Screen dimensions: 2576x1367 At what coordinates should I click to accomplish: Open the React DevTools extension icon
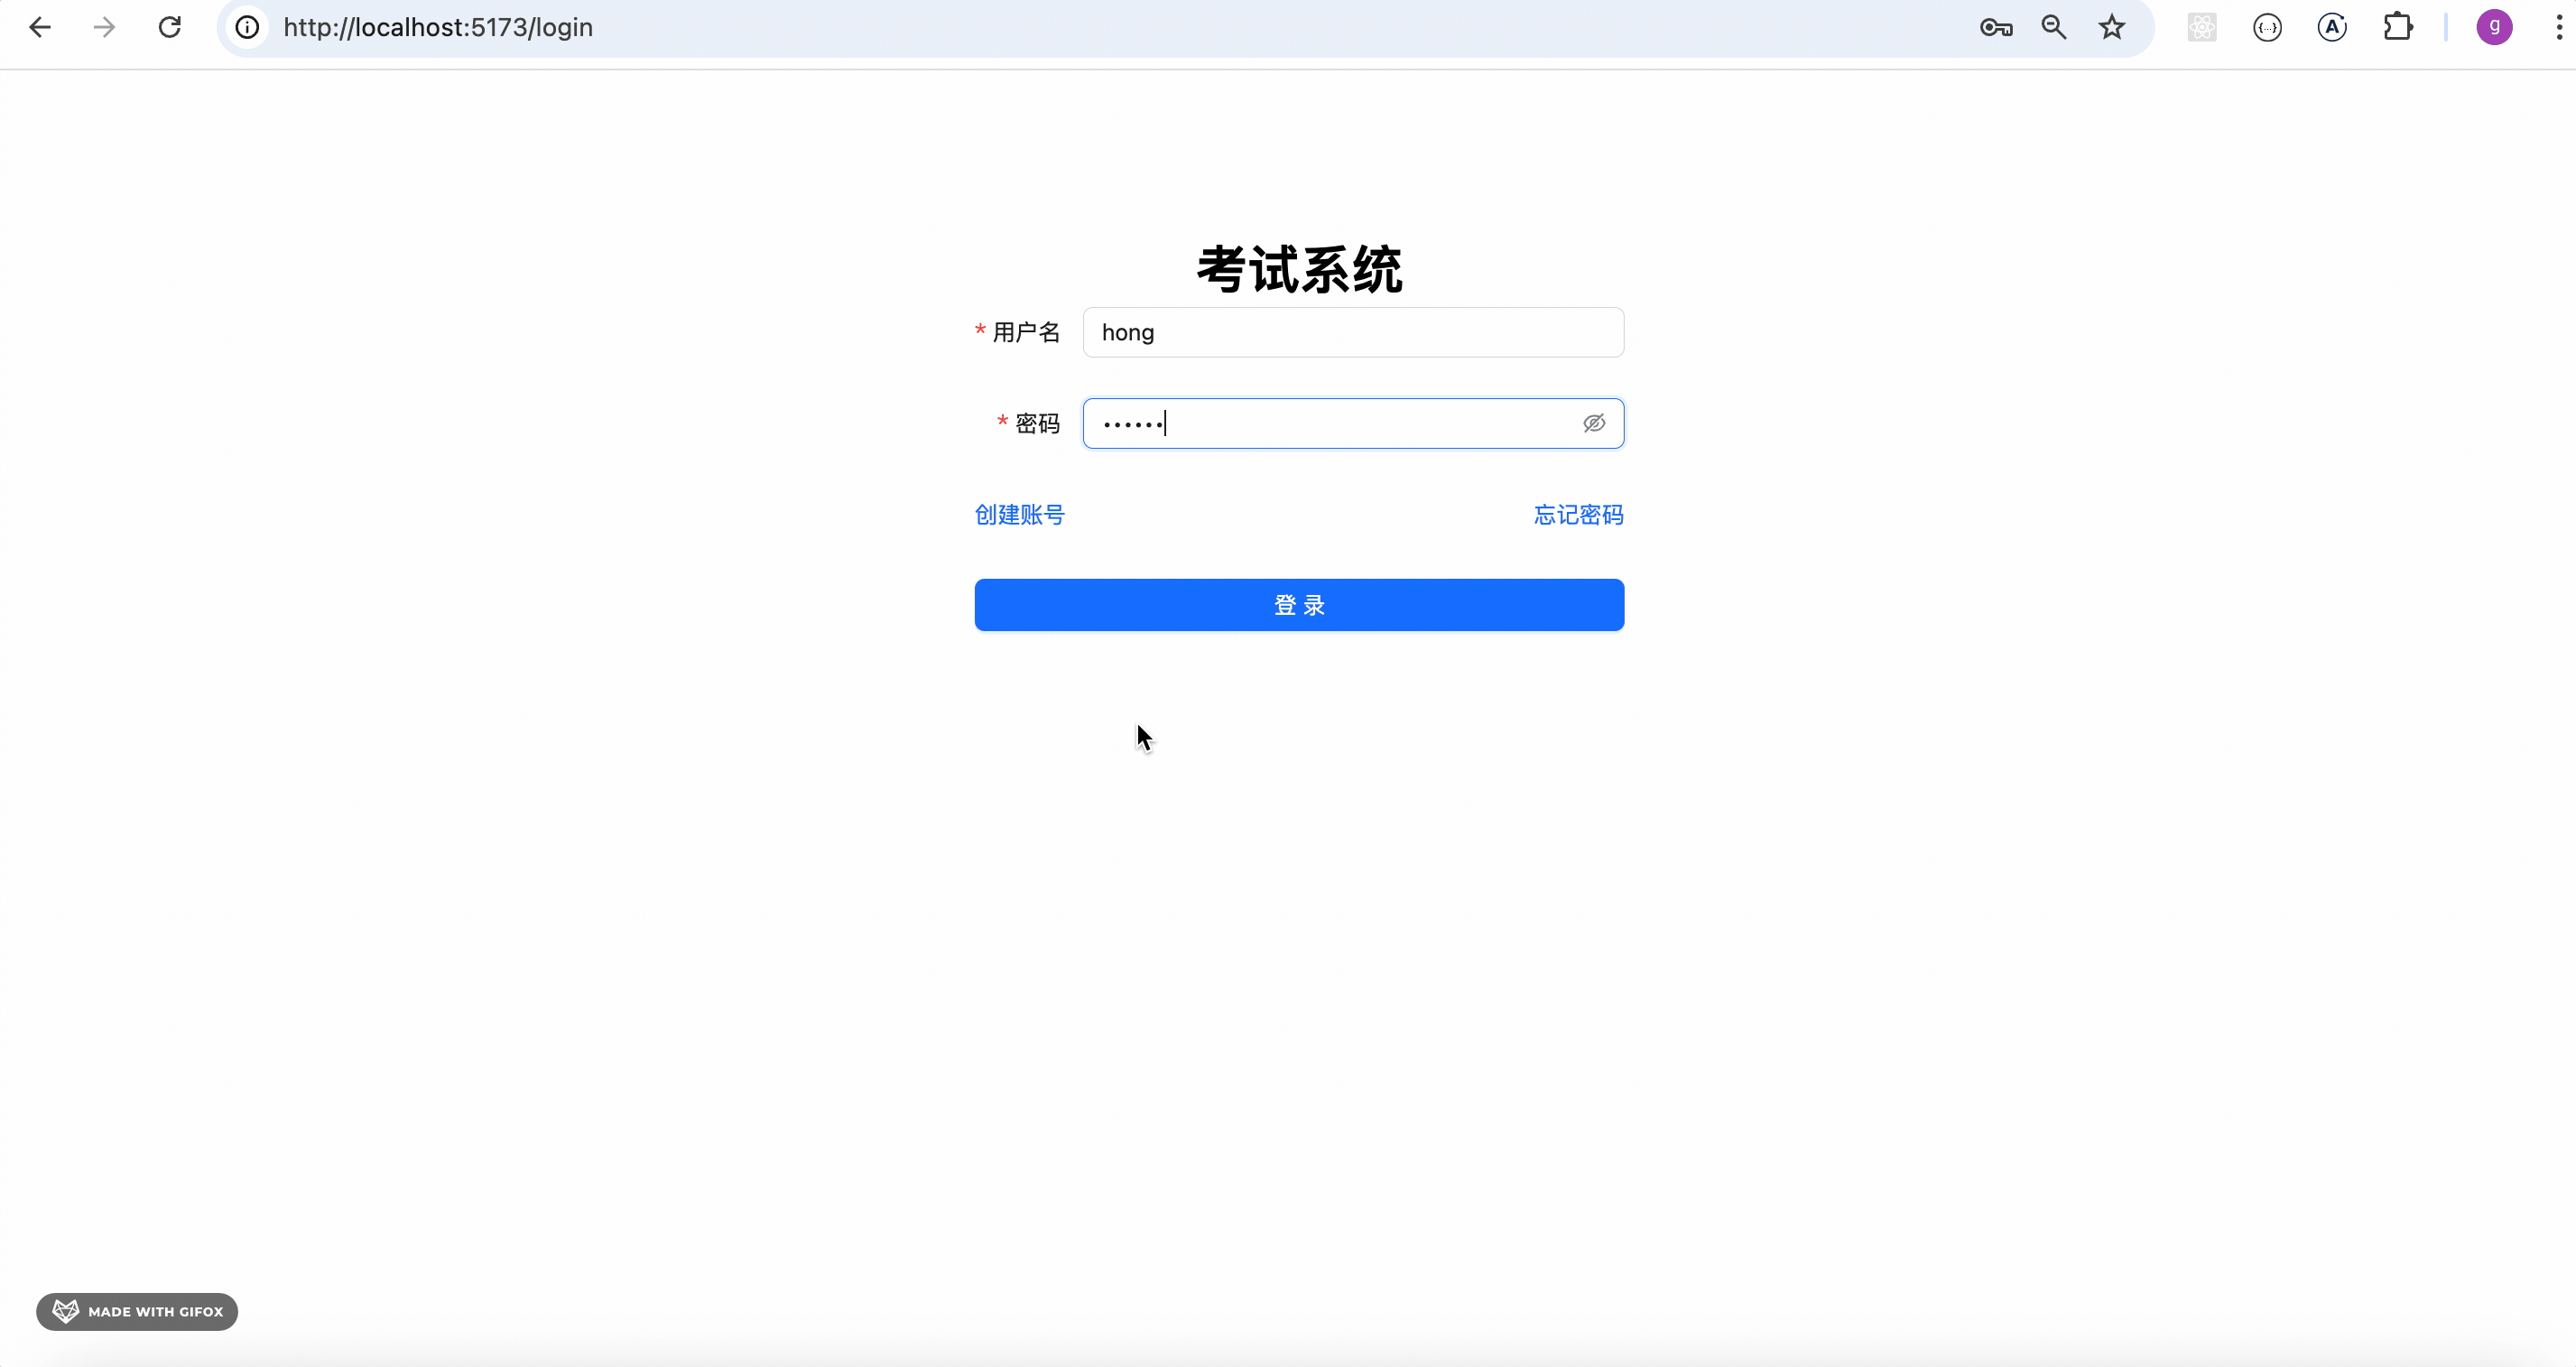pyautogui.click(x=2202, y=27)
